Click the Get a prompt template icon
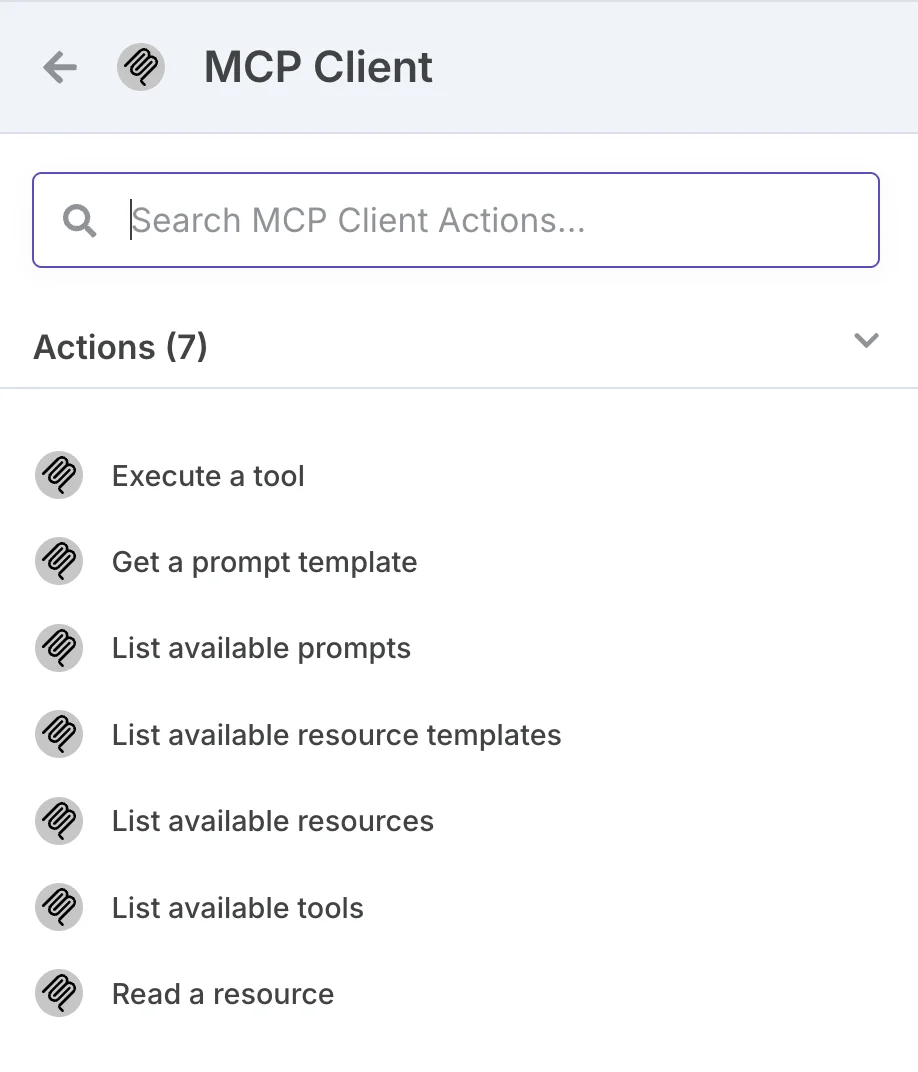The height and width of the screenshot is (1072, 918). pos(59,561)
